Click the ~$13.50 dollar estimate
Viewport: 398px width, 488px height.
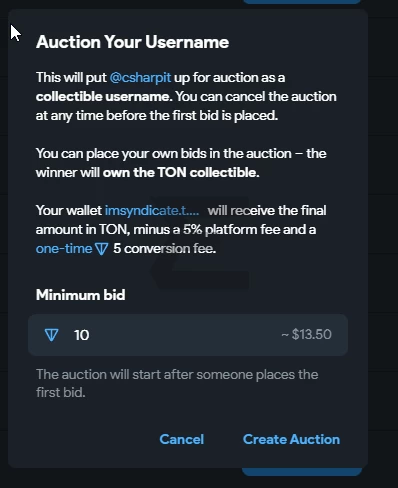coord(307,334)
